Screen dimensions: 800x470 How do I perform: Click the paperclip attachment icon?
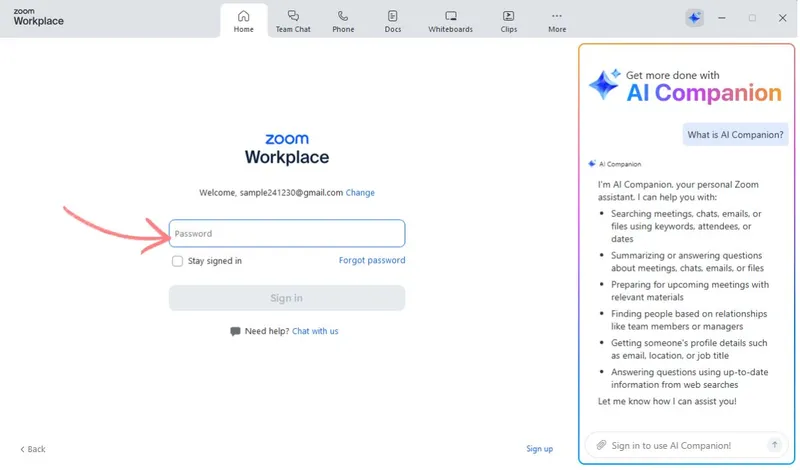601,445
